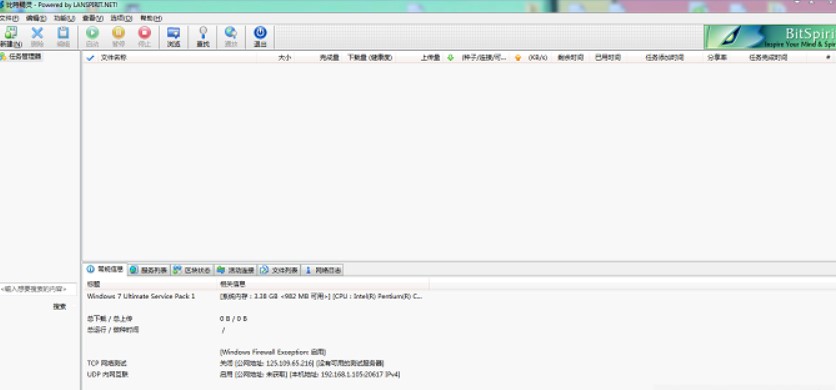Click the blue checkmark column header

point(91,58)
